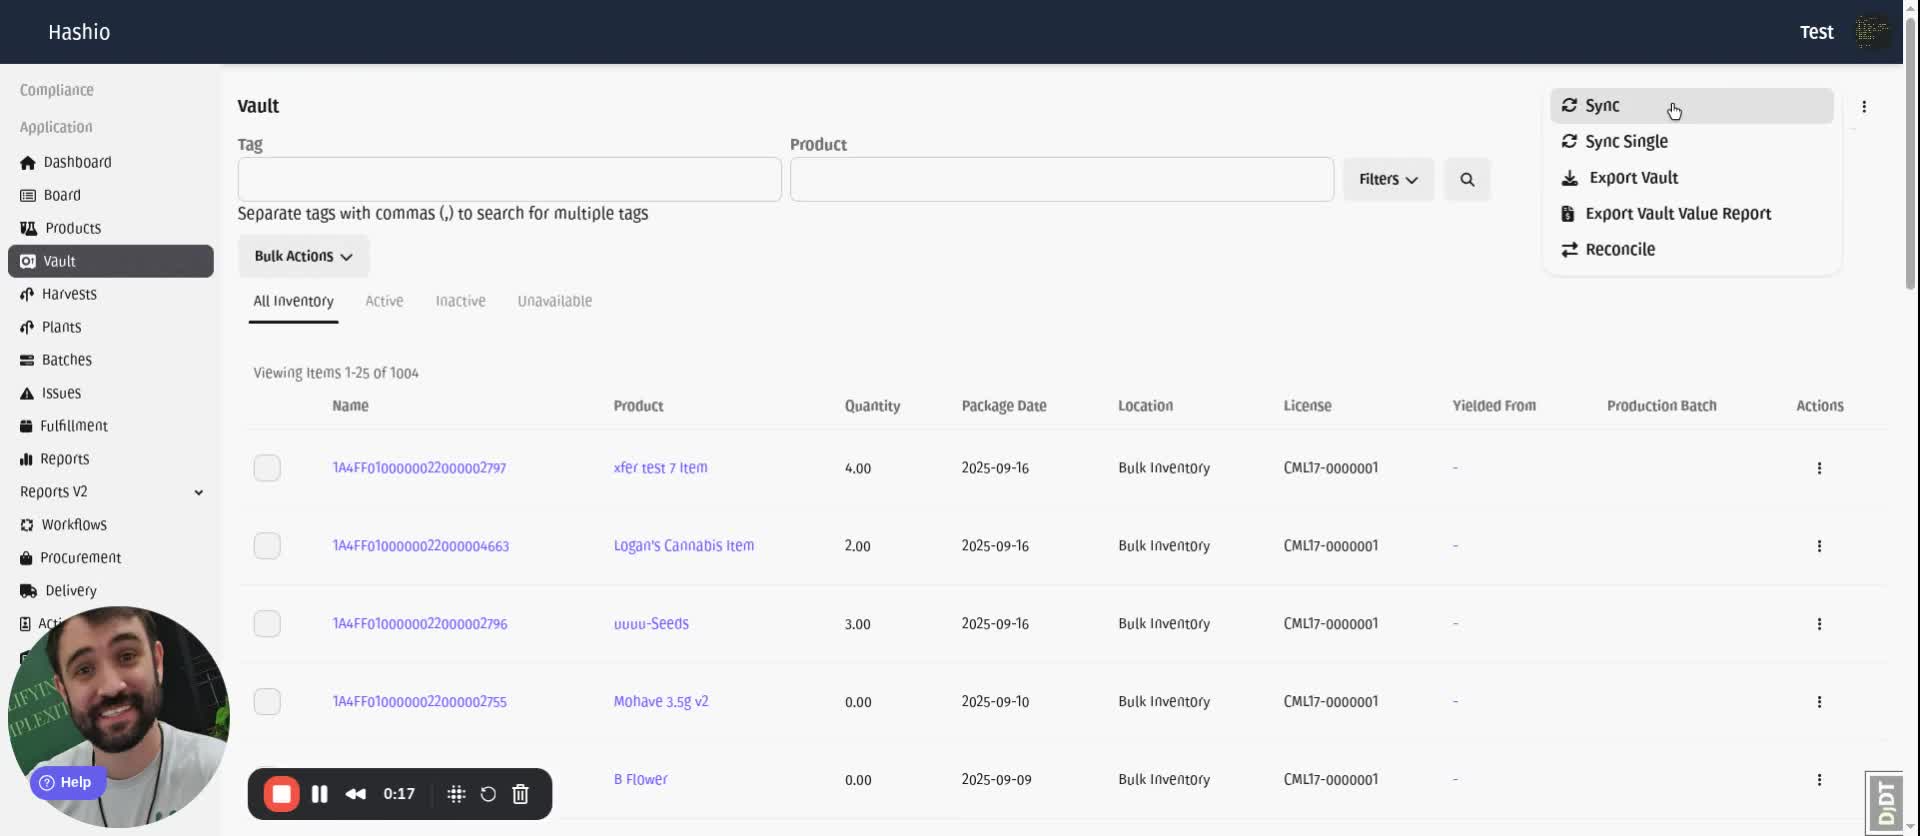Click the Quantity column header
Viewport: 1920px width, 836px height.
pos(872,406)
